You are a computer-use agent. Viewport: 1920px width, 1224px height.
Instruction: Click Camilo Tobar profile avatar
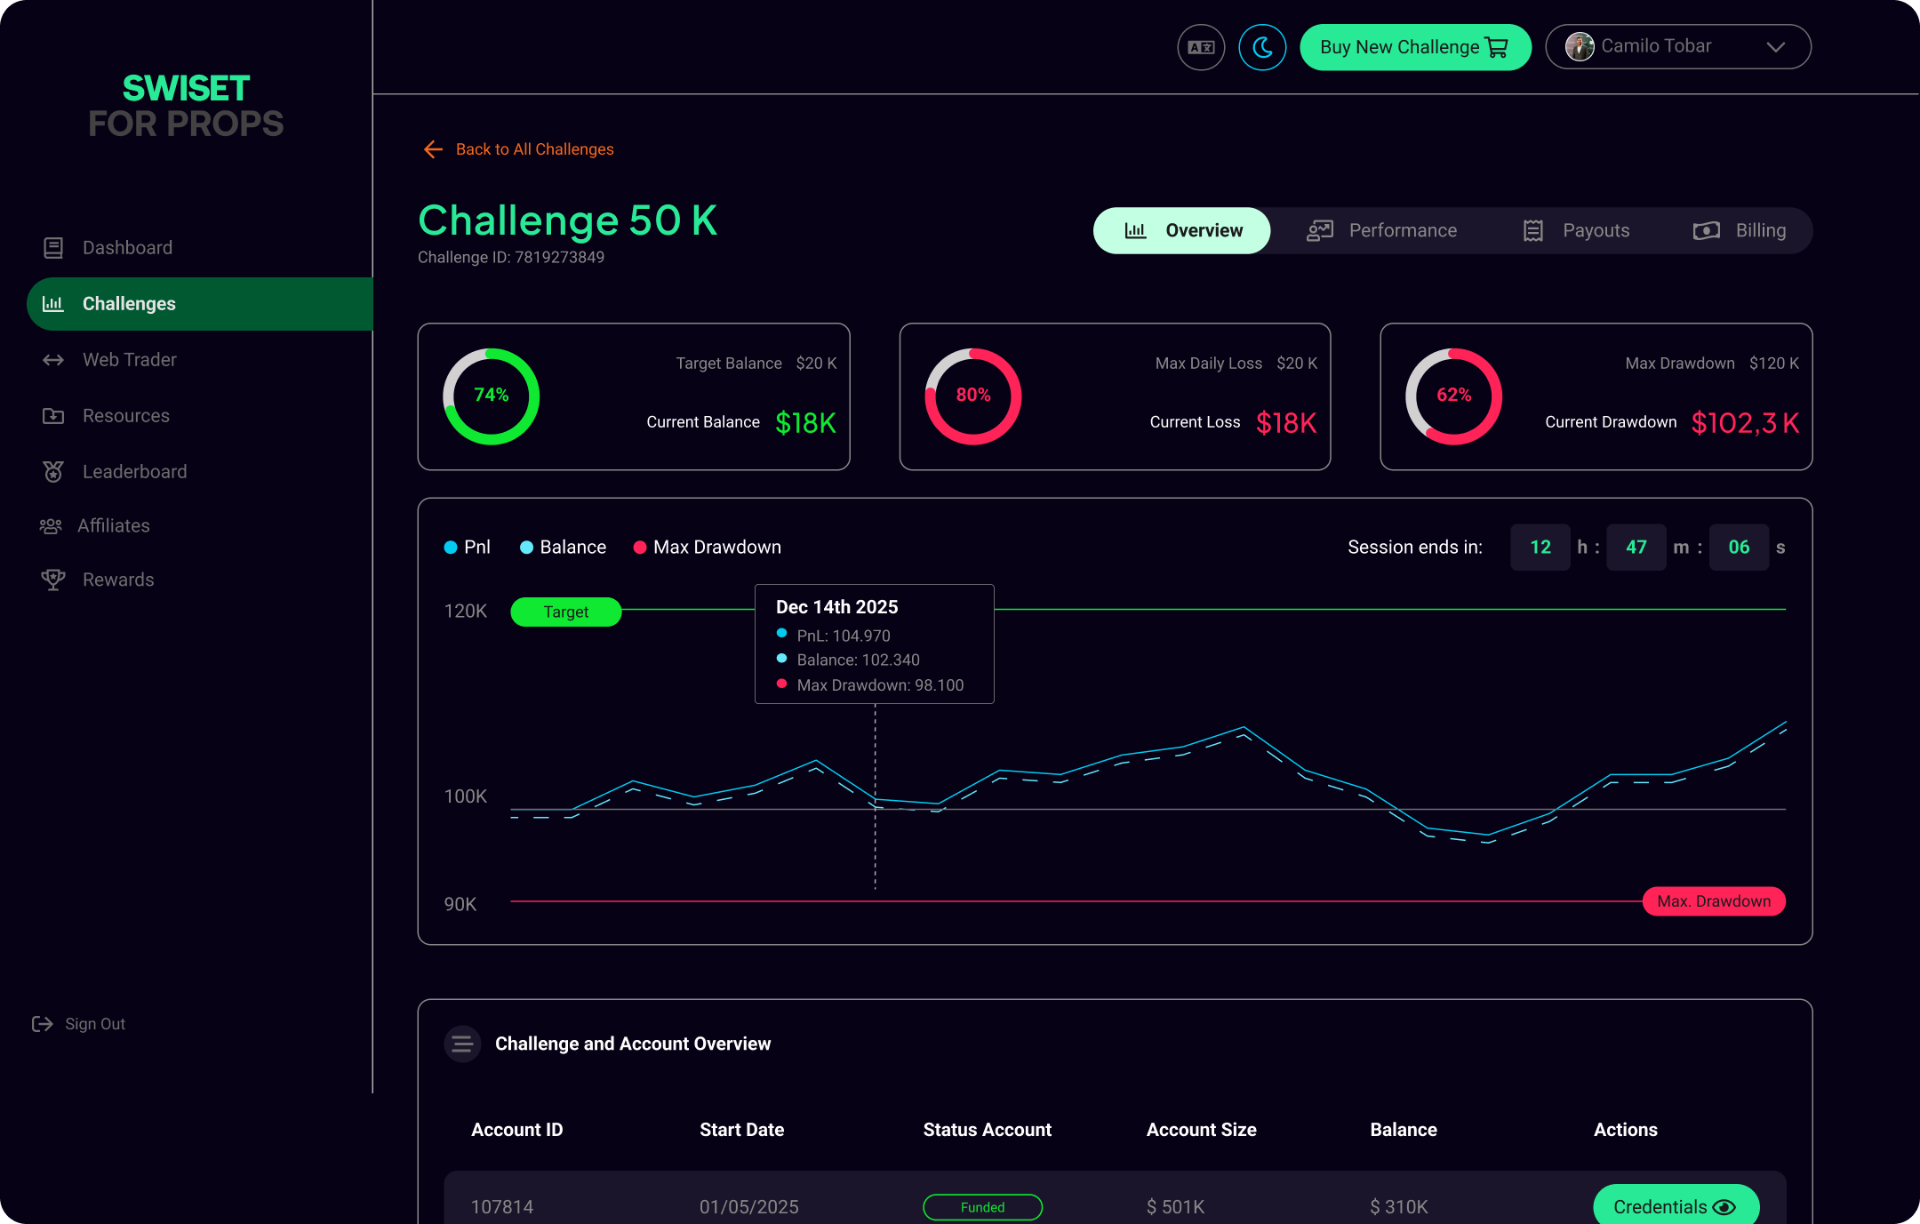(x=1580, y=46)
